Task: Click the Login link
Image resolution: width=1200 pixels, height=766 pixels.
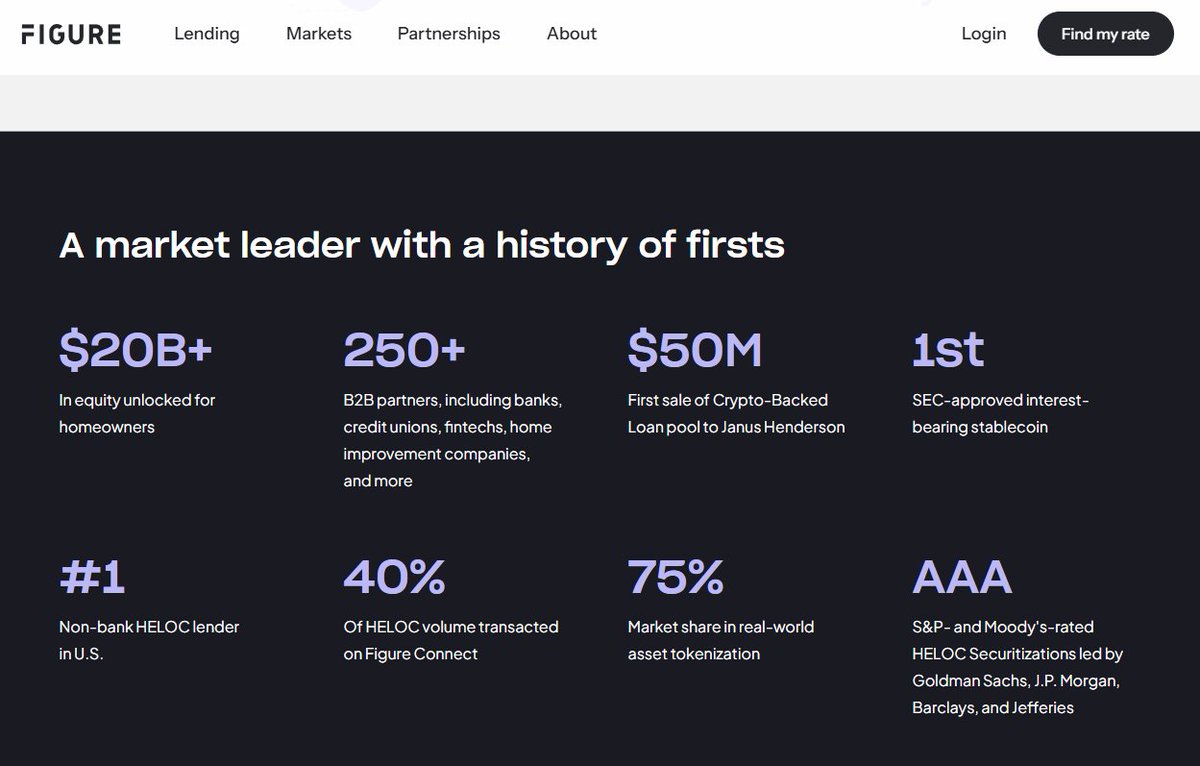Action: [984, 34]
